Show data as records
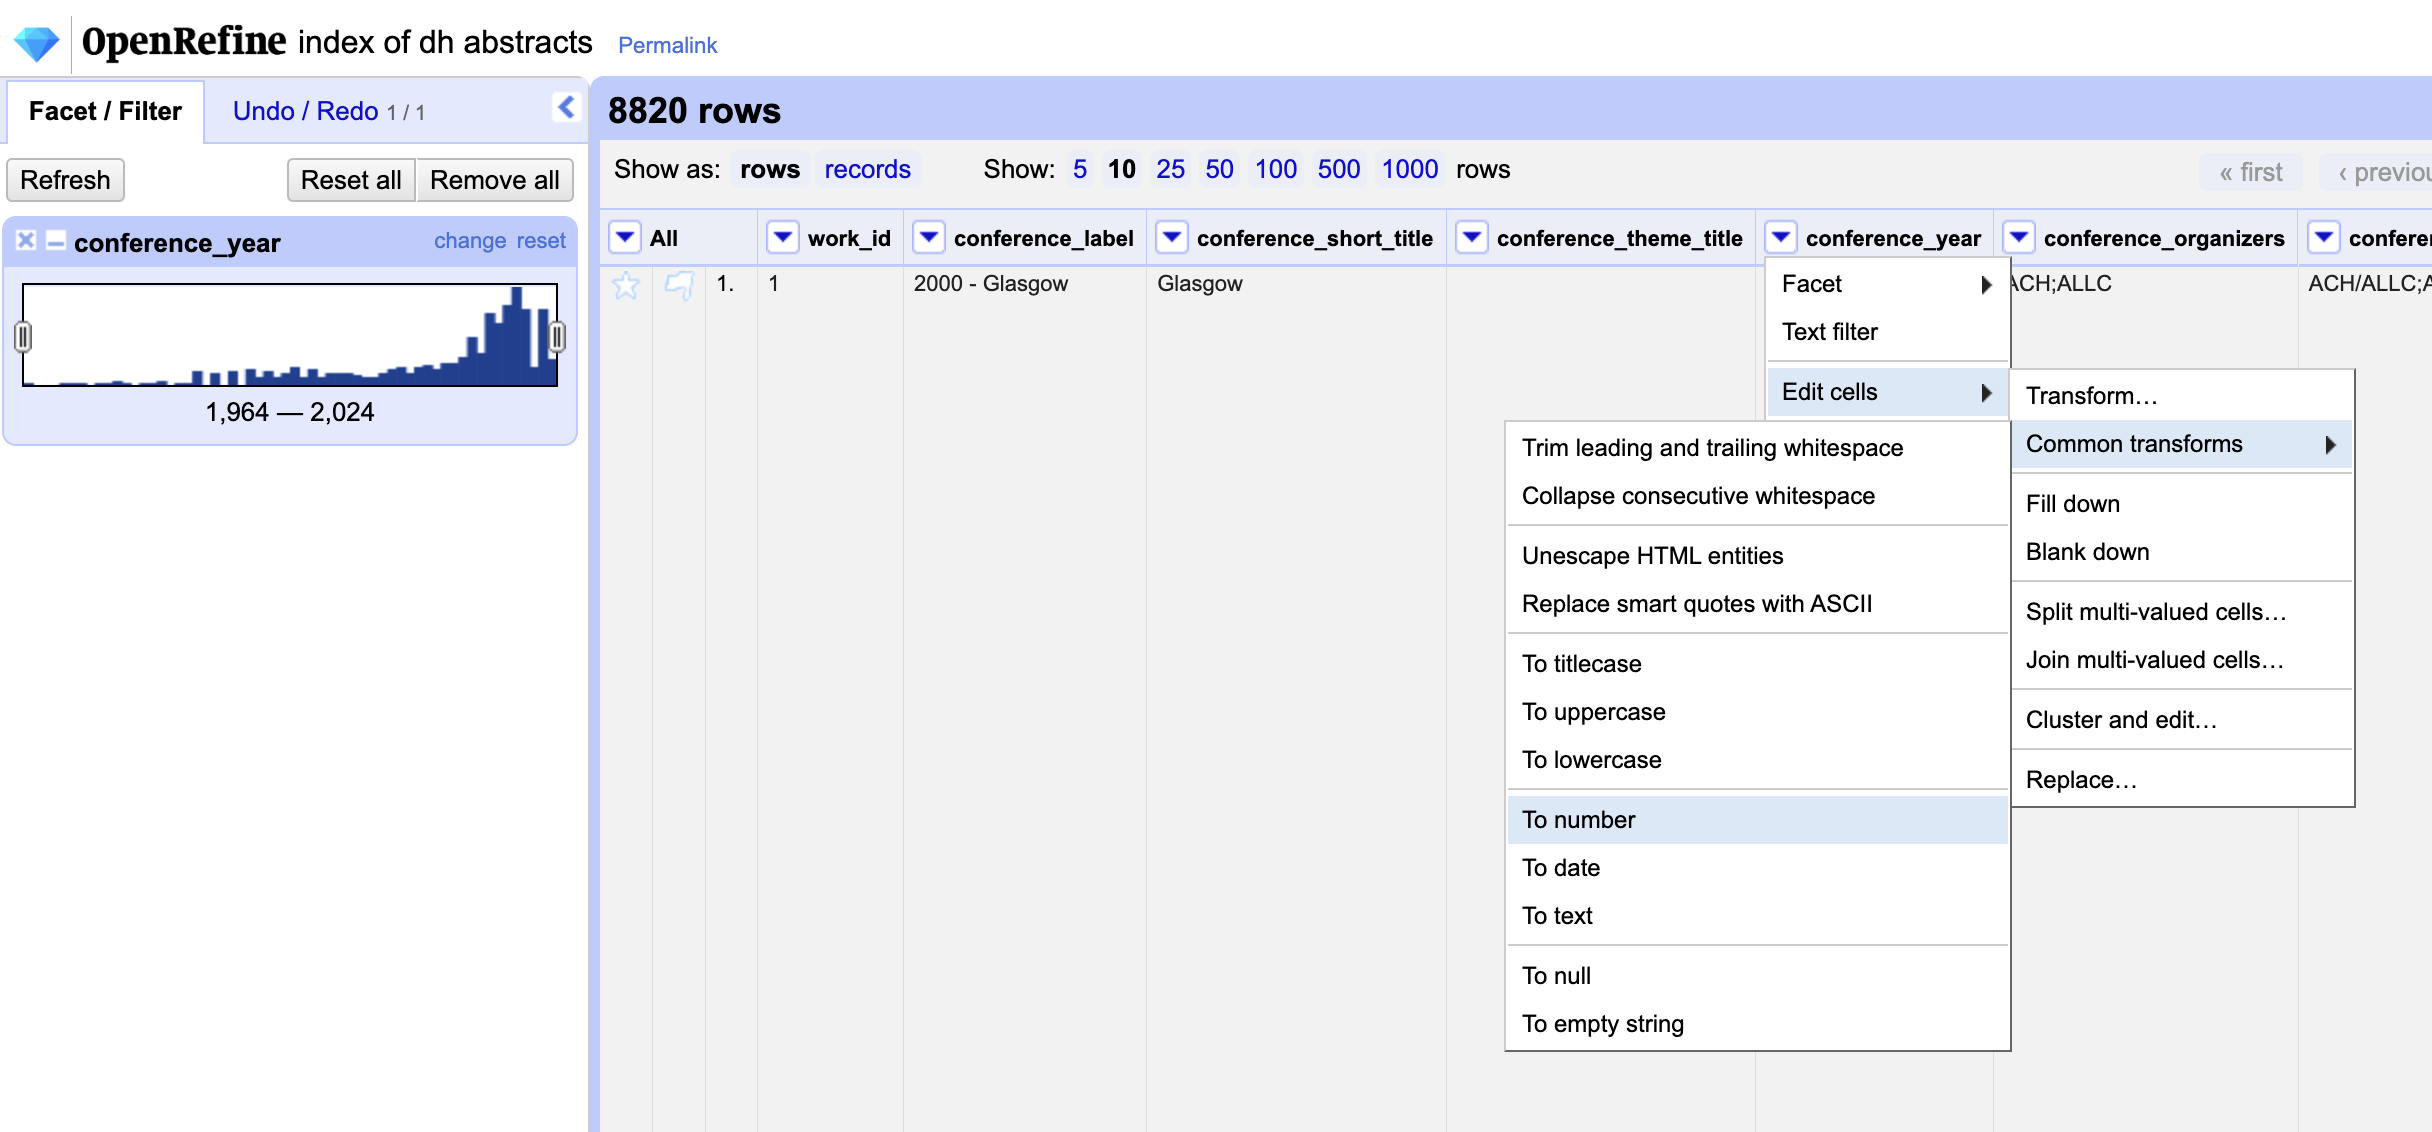 [x=867, y=169]
